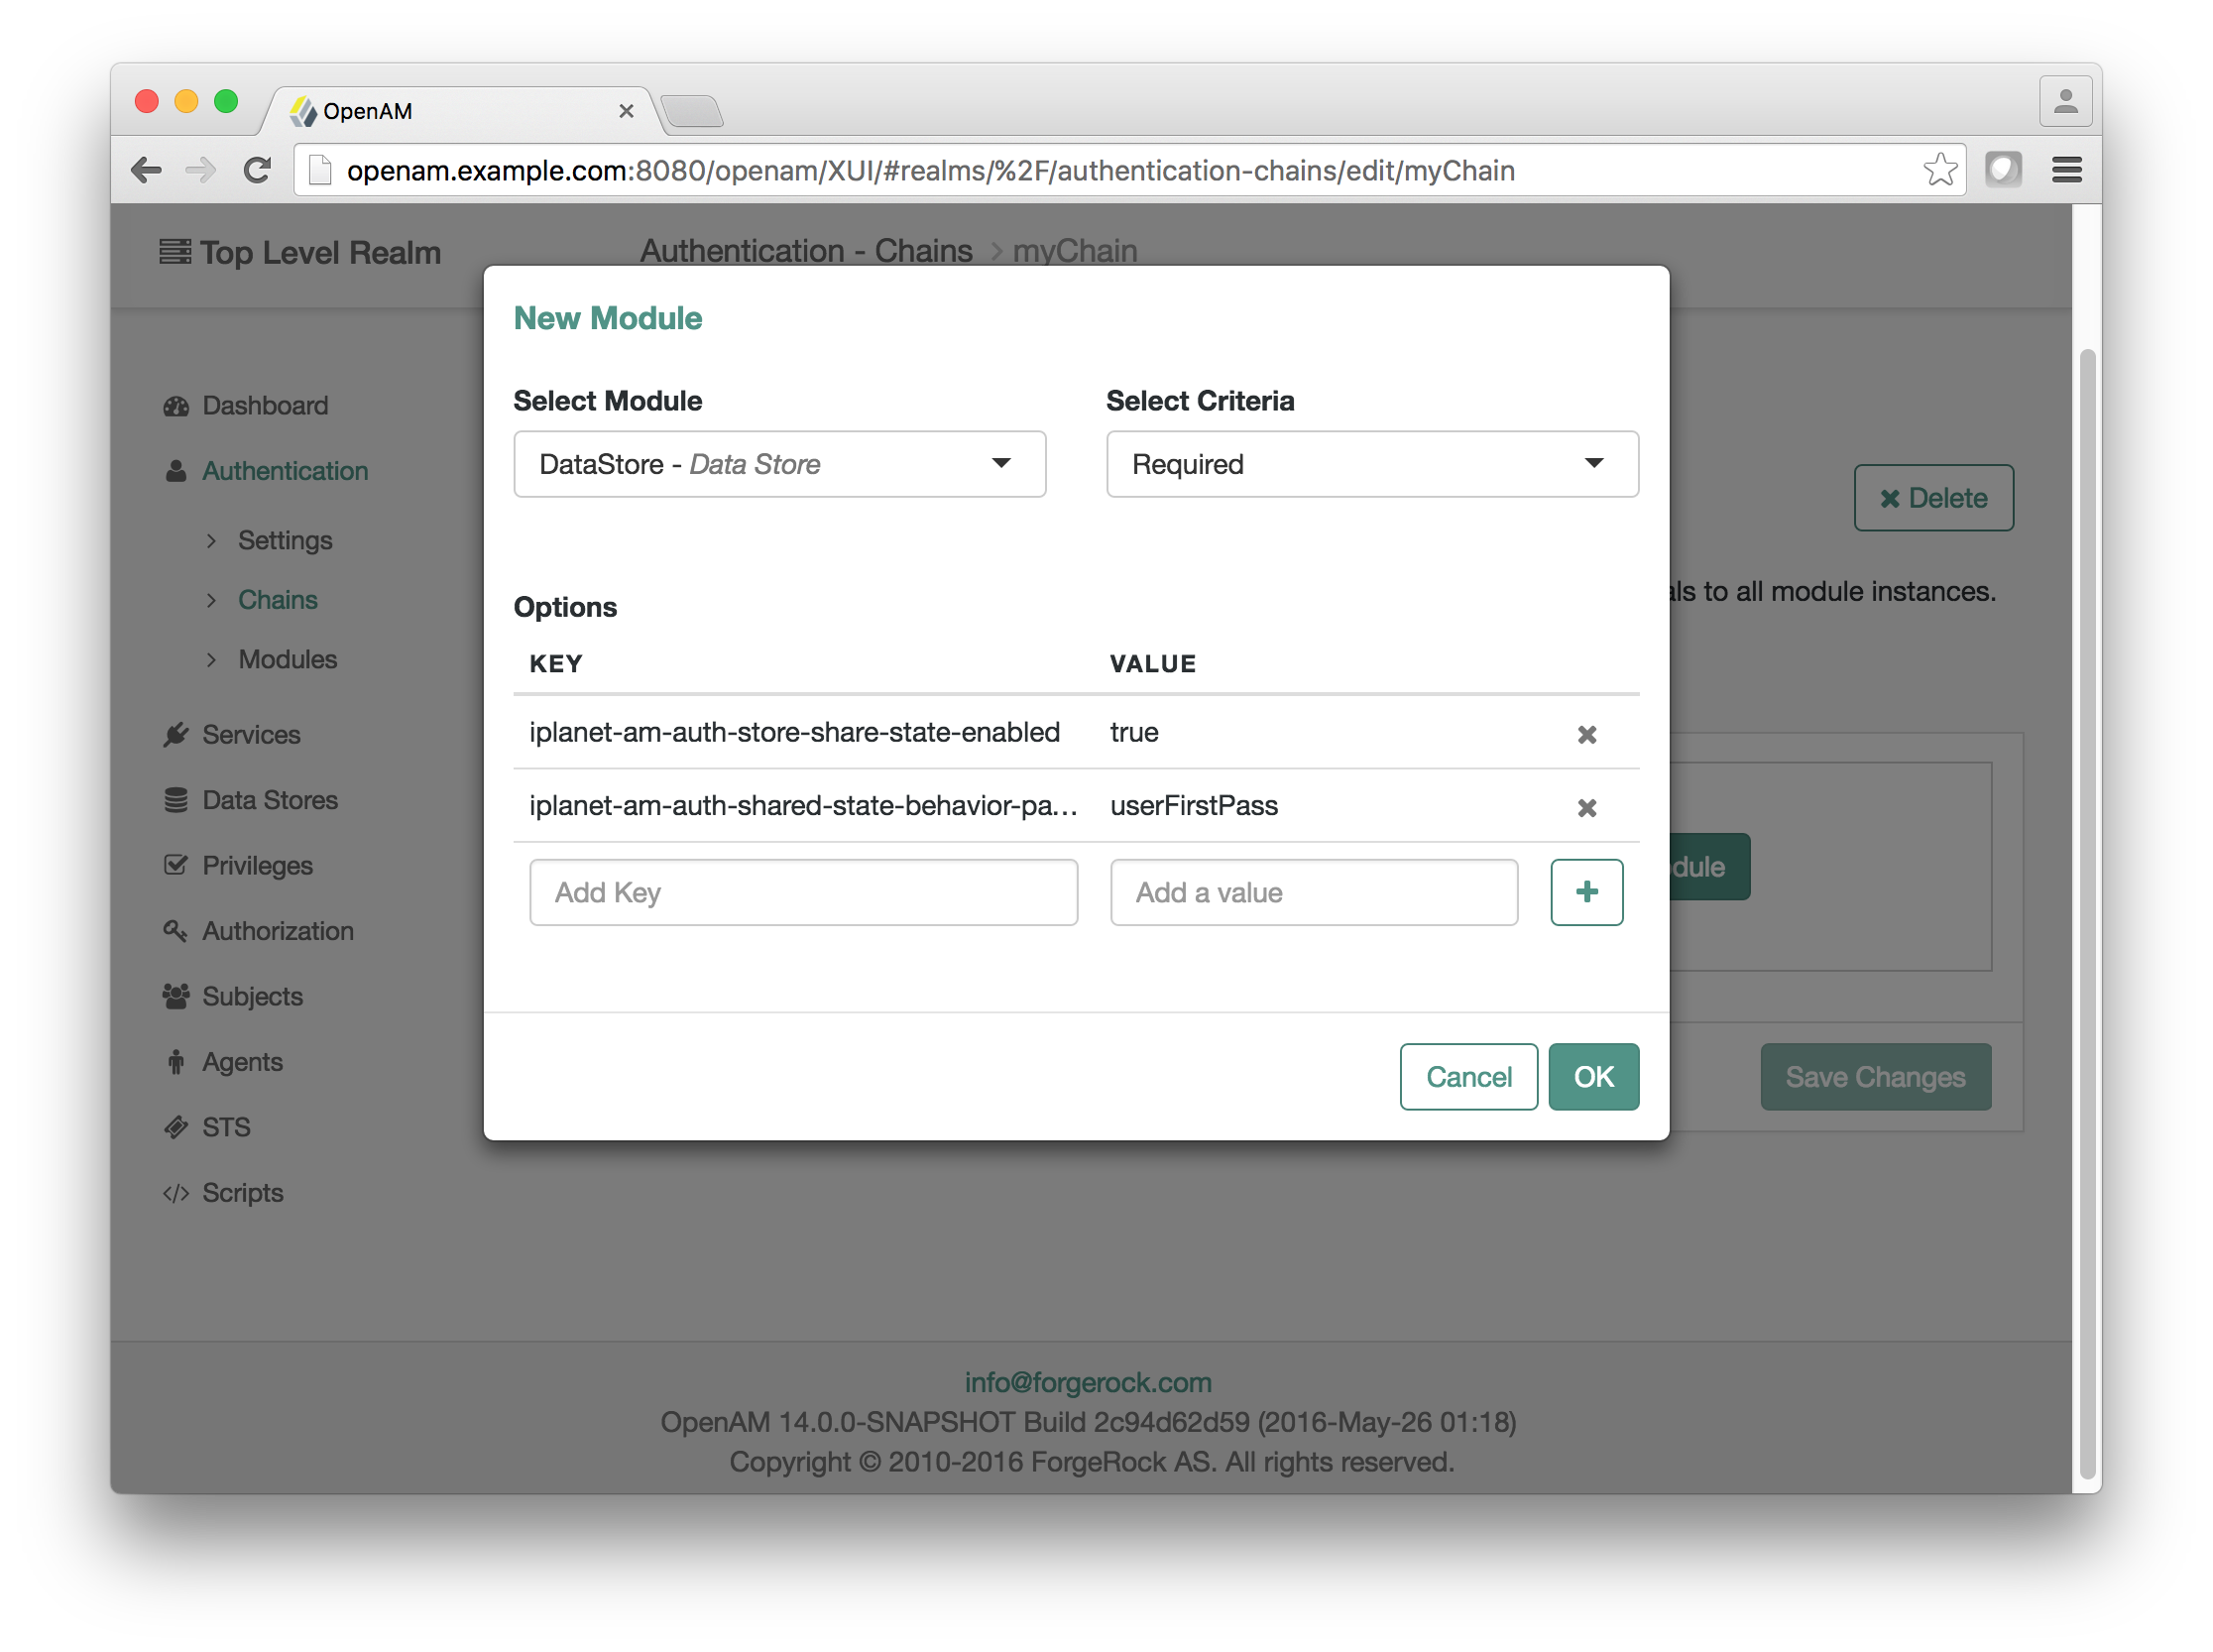Image resolution: width=2213 pixels, height=1652 pixels.
Task: Open Data Stores in the sidebar
Action: coord(270,800)
